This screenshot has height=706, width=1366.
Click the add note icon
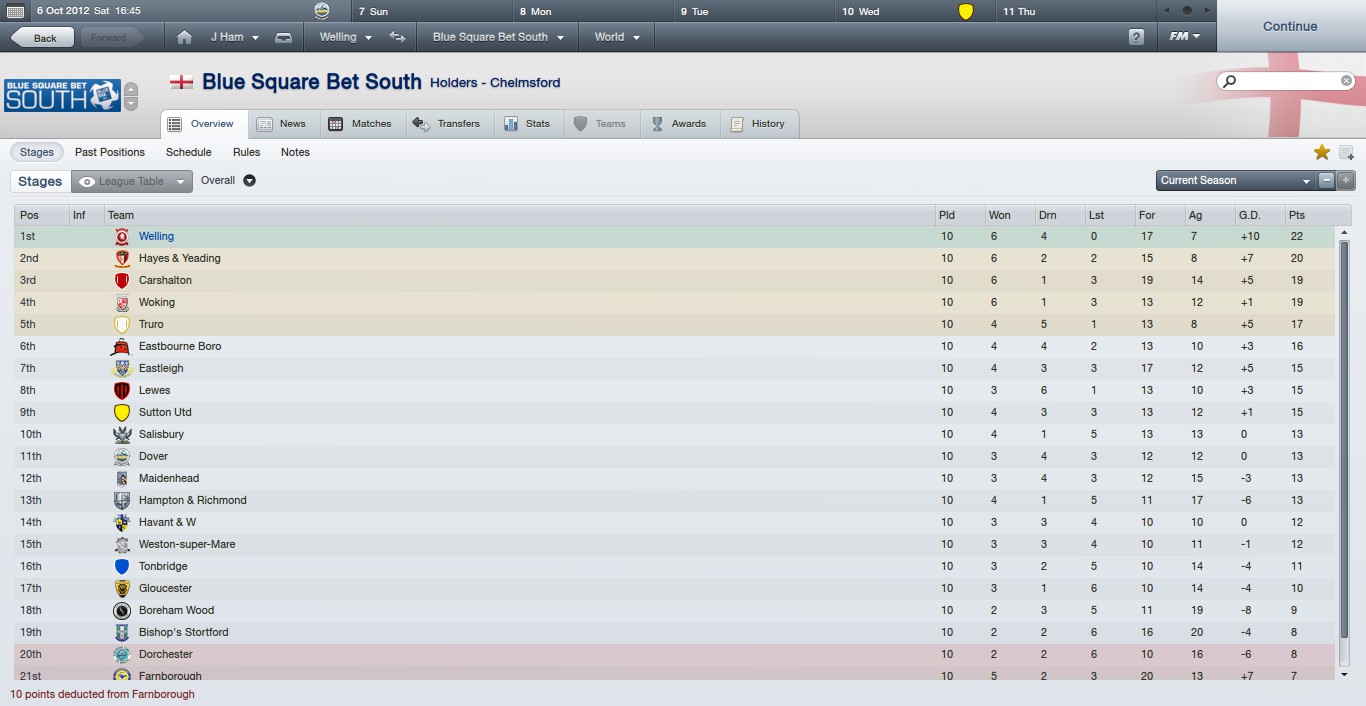[1346, 152]
